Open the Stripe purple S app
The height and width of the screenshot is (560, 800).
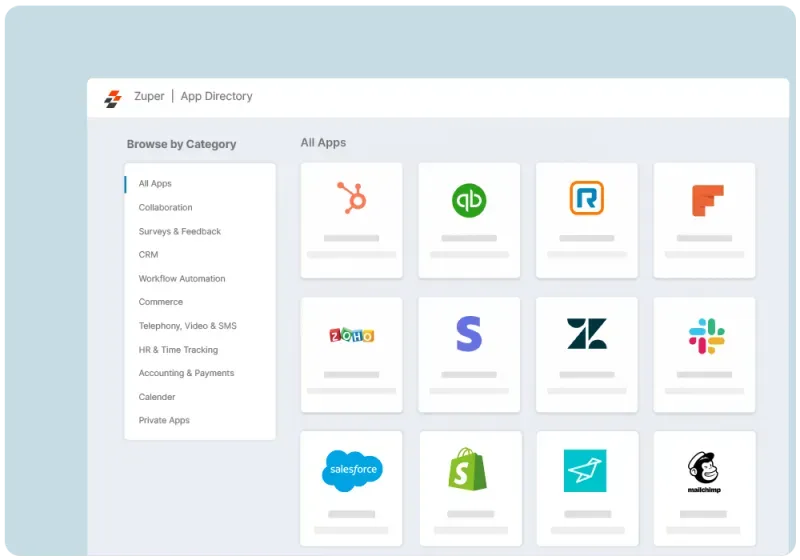tap(469, 334)
